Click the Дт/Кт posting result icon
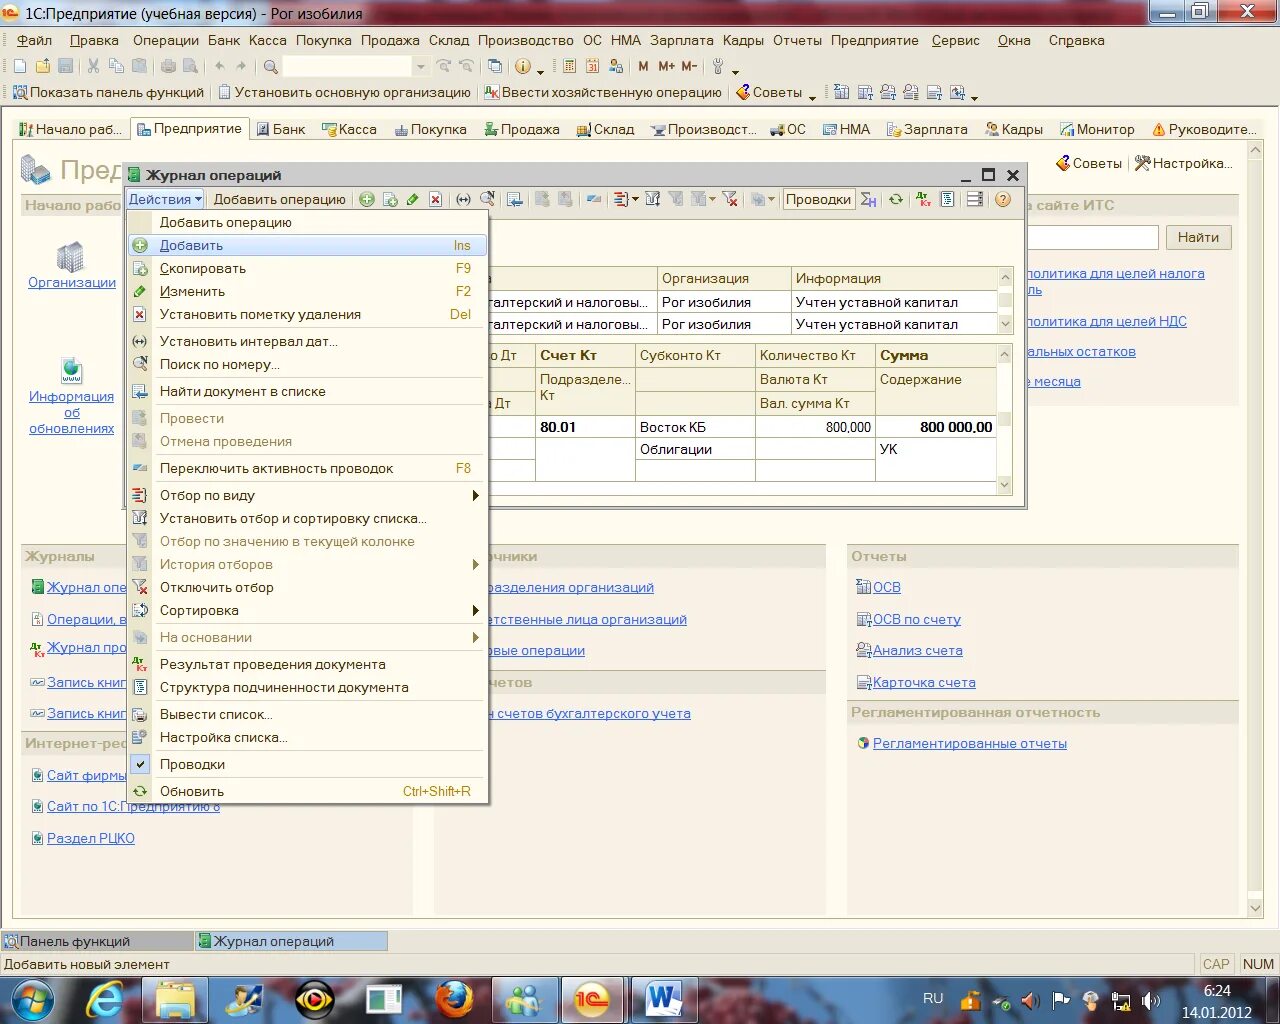Viewport: 1280px width, 1024px height. pos(924,199)
